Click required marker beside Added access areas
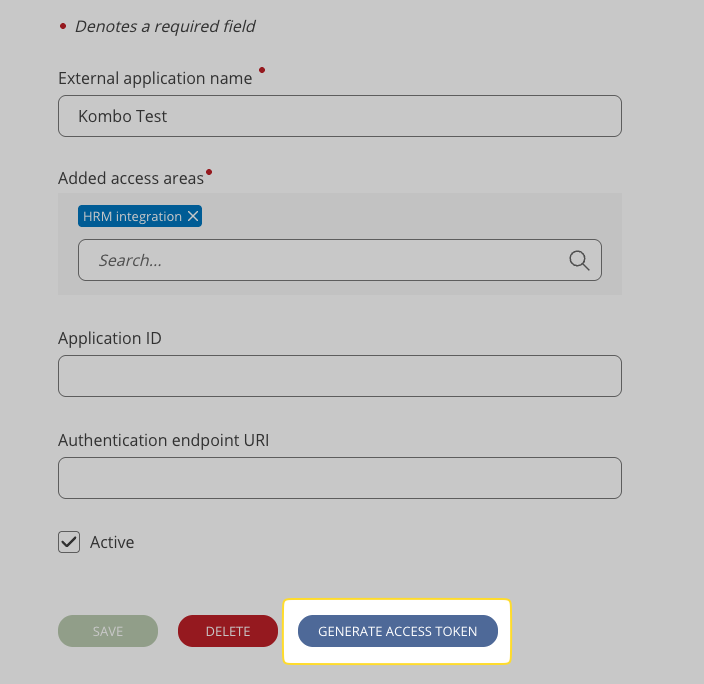Image resolution: width=704 pixels, height=684 pixels. [209, 172]
